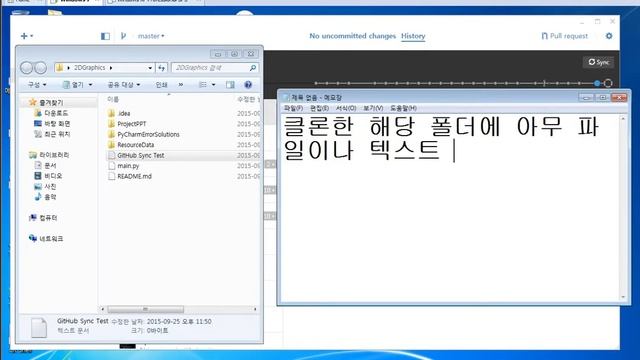Refresh the Explorer folder view
640x360 pixels.
pos(162,68)
